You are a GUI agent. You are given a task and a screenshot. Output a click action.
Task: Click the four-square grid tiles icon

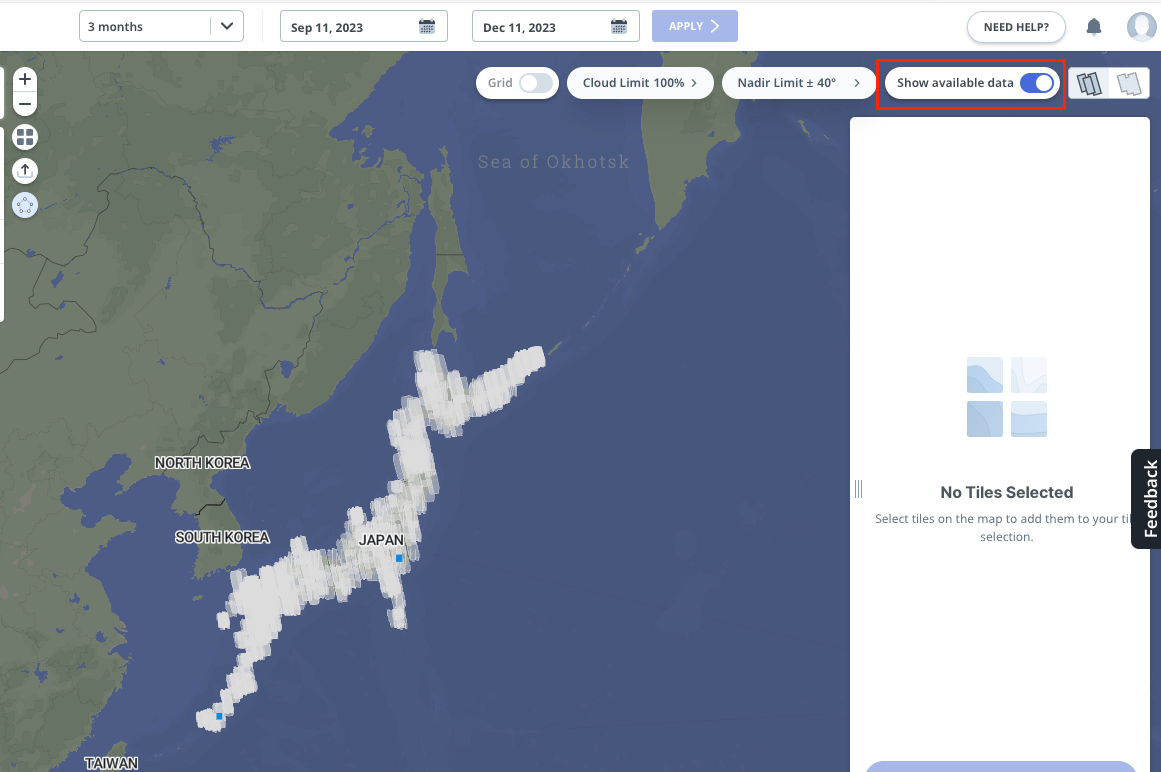(25, 138)
